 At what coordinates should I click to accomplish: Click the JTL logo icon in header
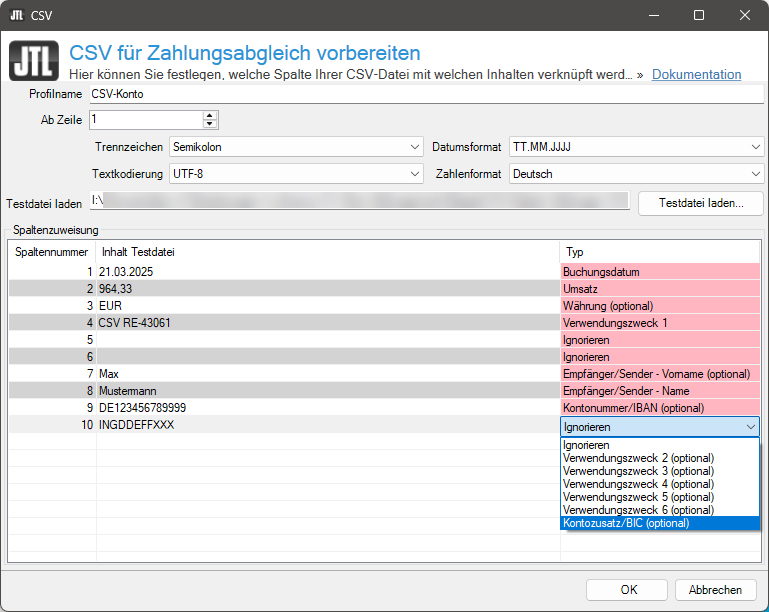(33, 60)
